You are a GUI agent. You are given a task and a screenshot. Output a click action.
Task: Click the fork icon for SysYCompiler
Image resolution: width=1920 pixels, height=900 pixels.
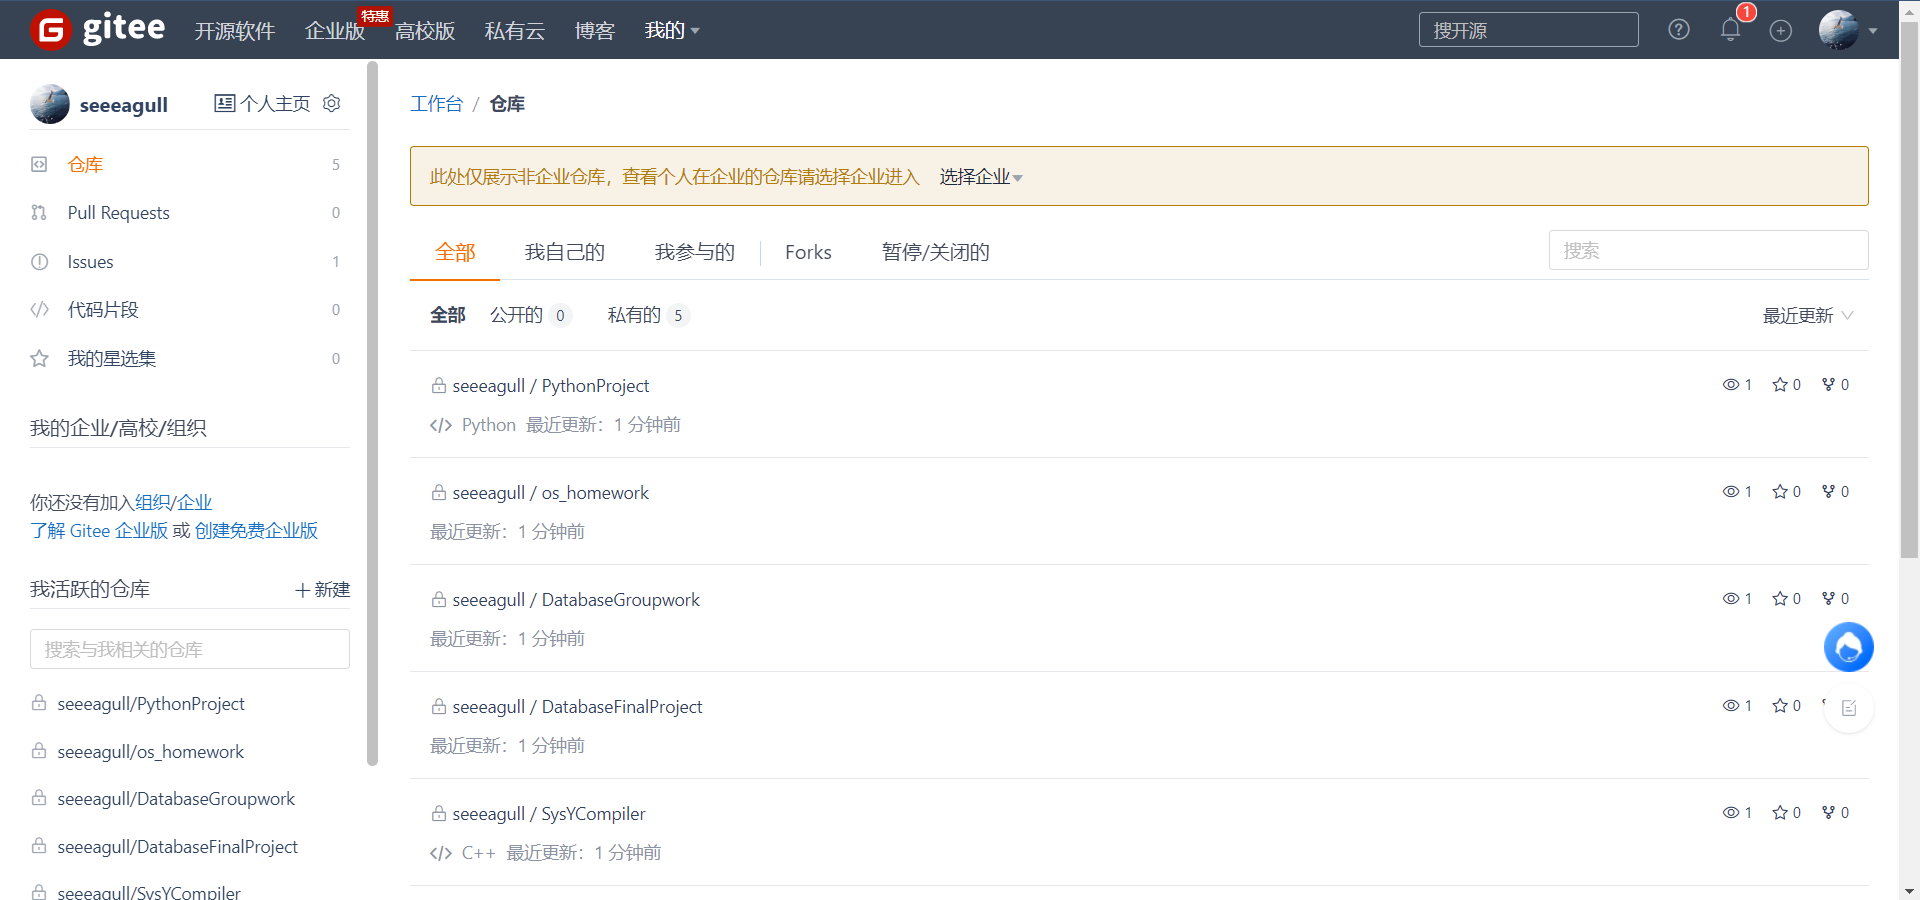[1829, 813]
